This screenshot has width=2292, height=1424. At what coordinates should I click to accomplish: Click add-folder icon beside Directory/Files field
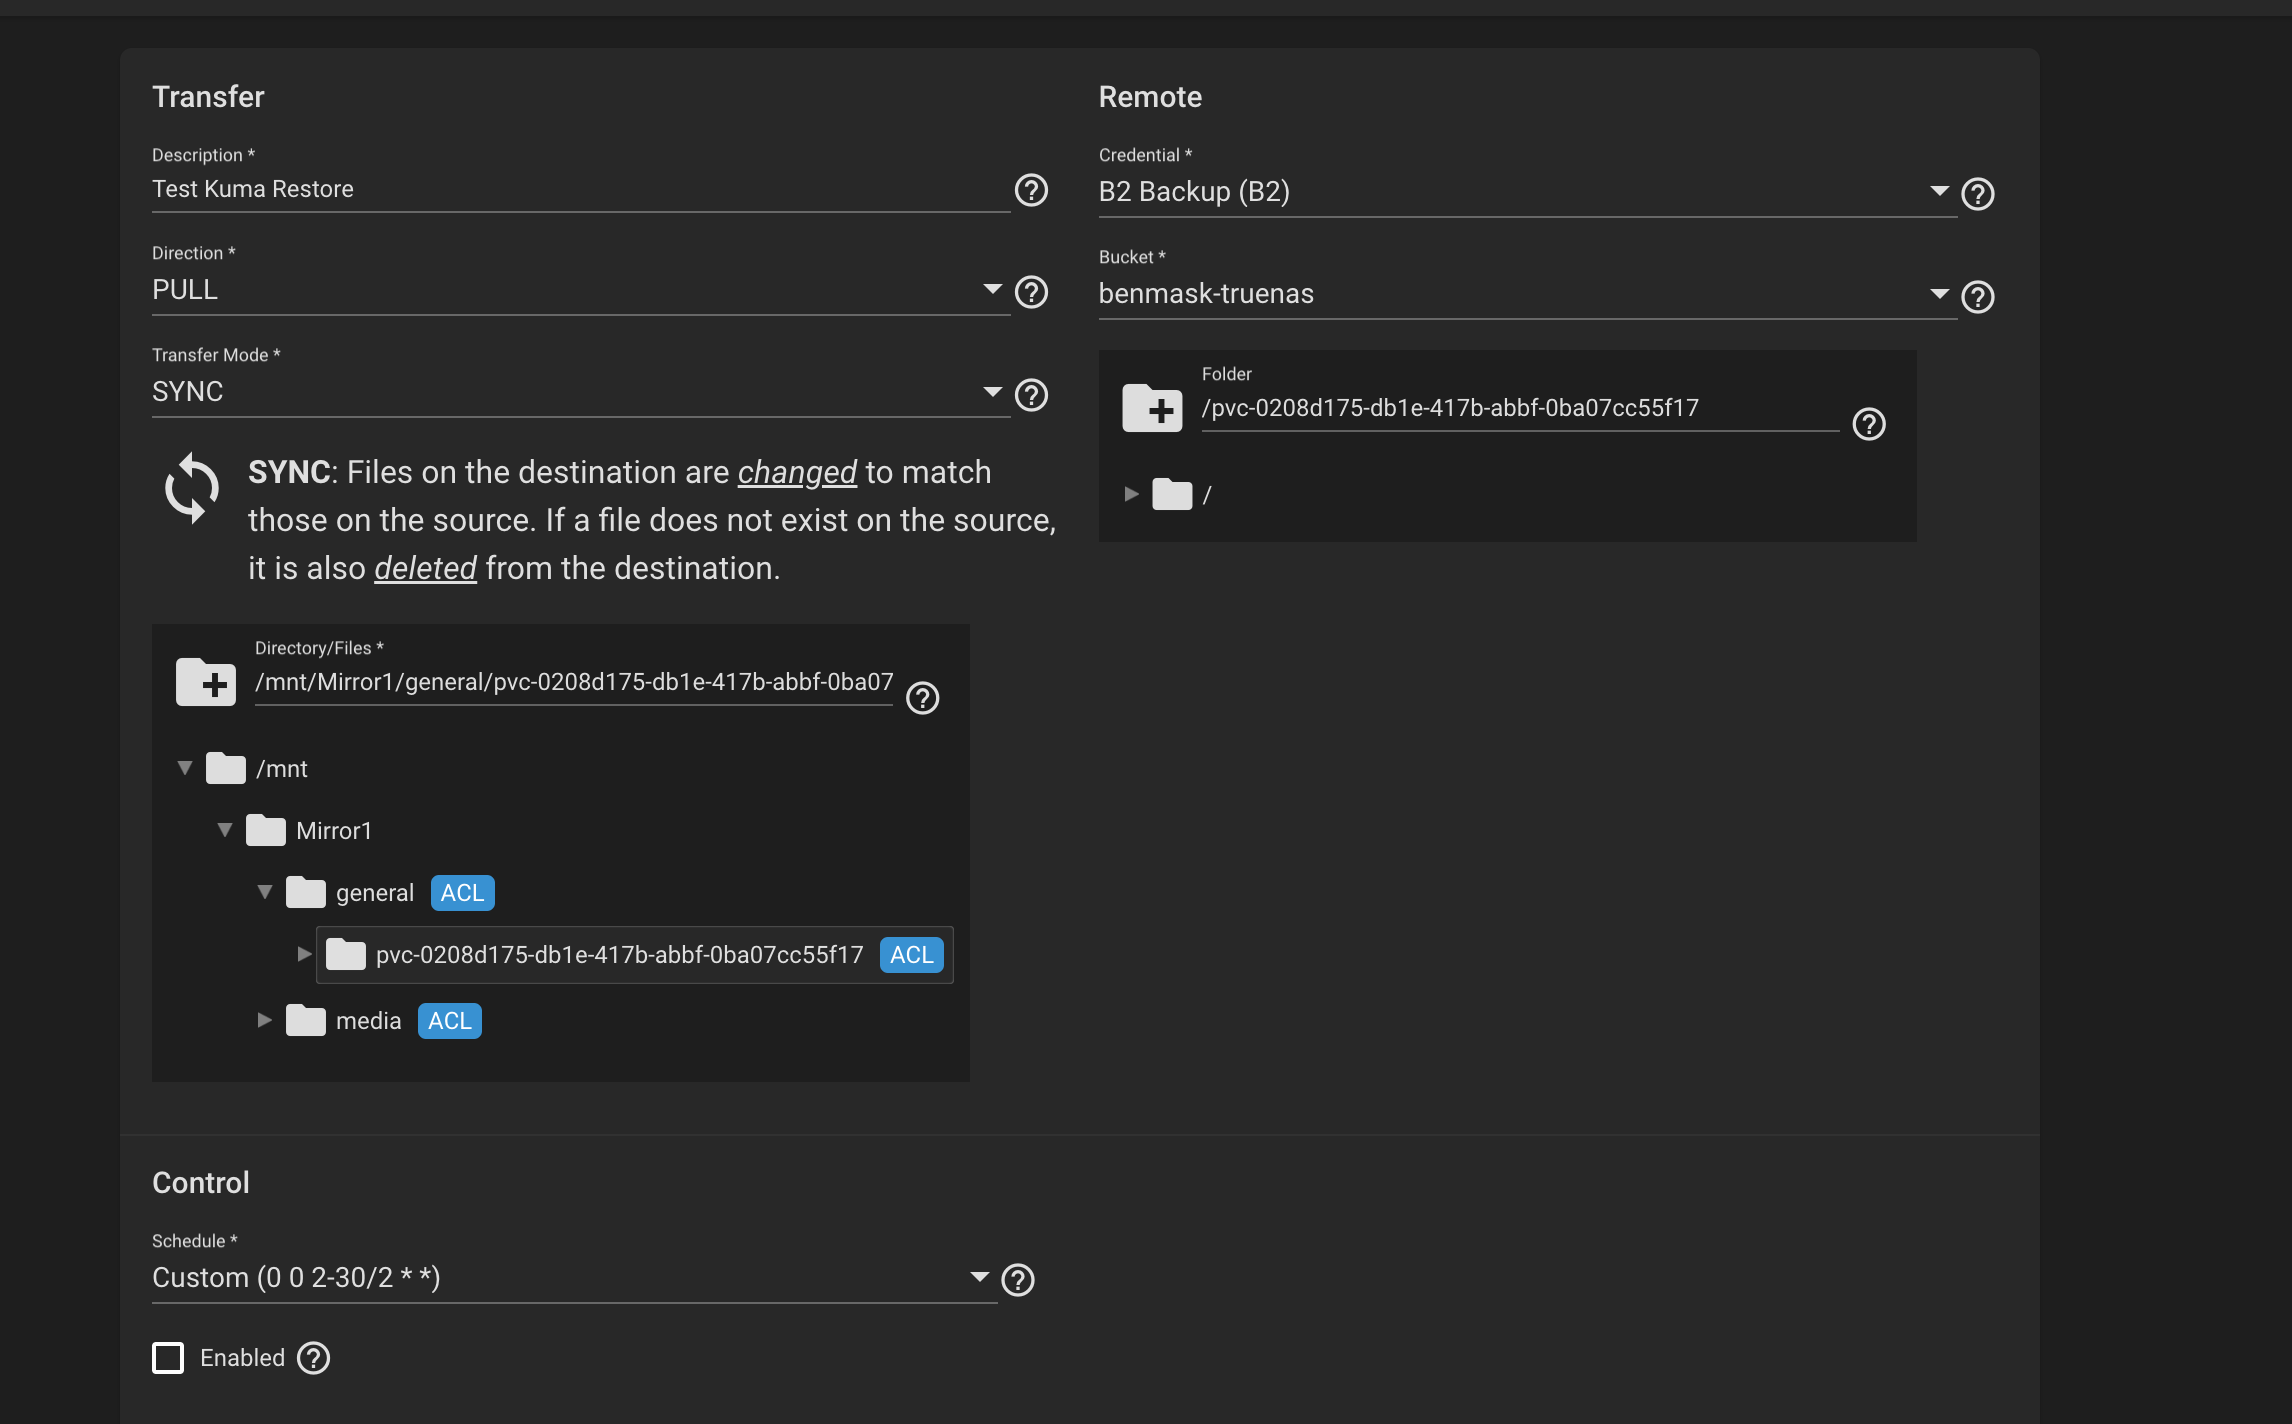(205, 683)
